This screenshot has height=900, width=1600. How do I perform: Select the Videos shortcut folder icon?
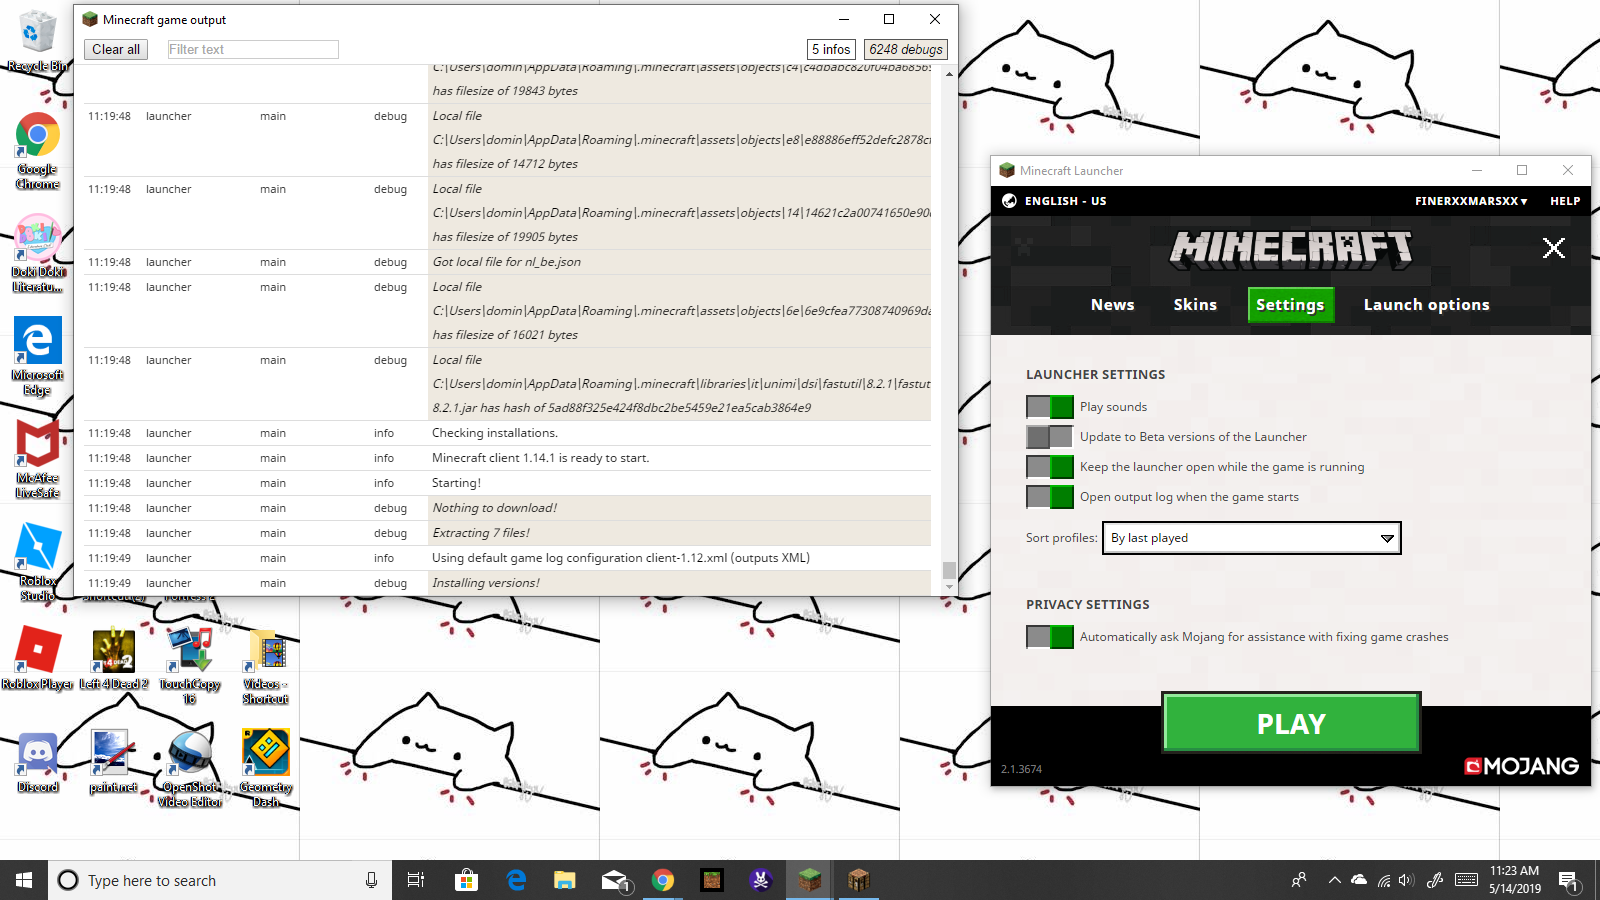(x=266, y=665)
